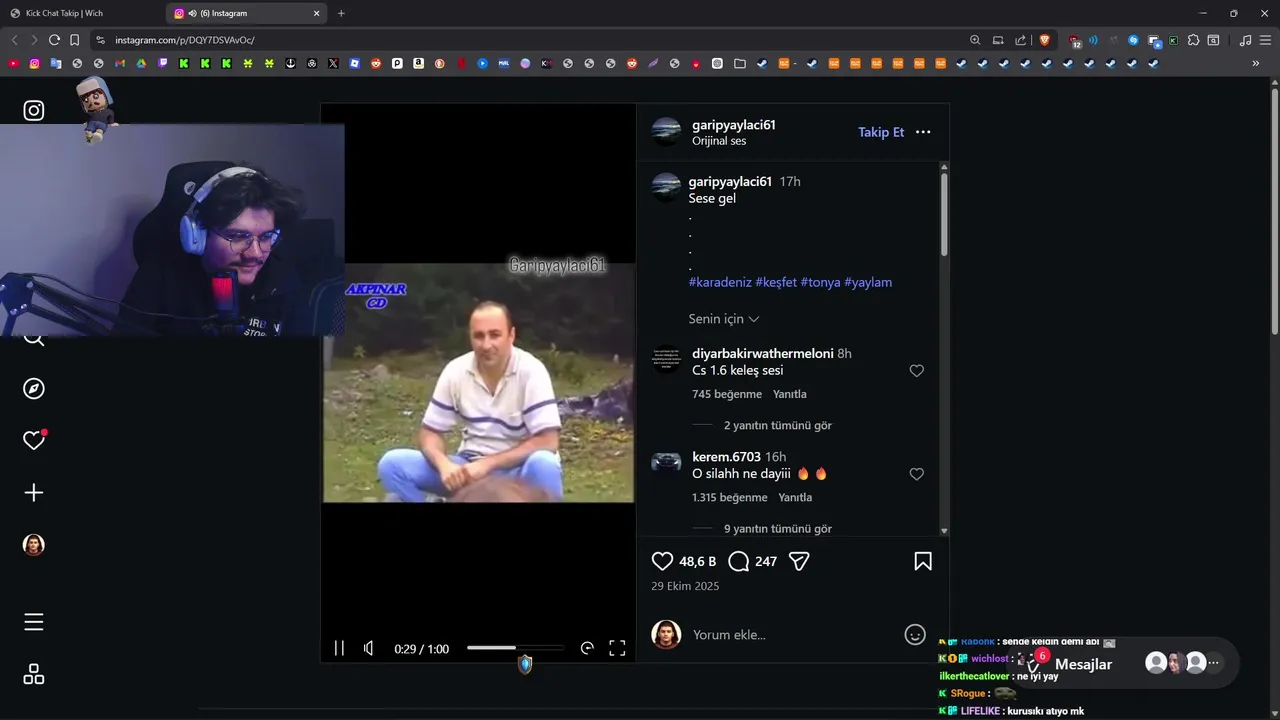Viewport: 1280px width, 720px height.
Task: Toggle video fullscreen mode
Action: click(x=617, y=648)
